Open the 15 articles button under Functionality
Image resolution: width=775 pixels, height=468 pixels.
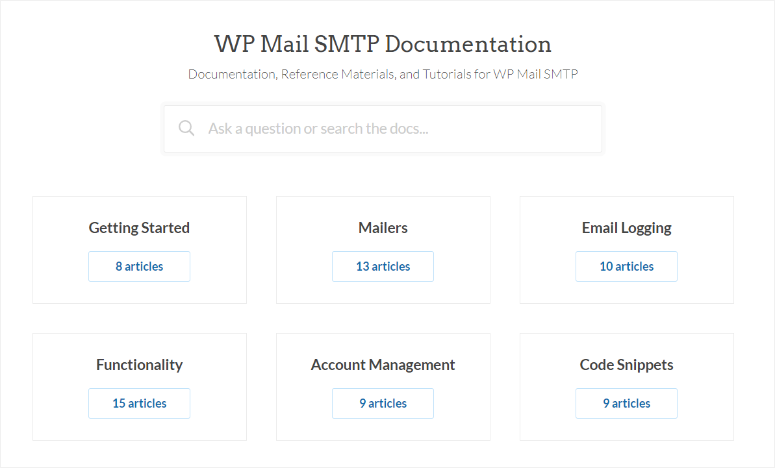point(139,403)
